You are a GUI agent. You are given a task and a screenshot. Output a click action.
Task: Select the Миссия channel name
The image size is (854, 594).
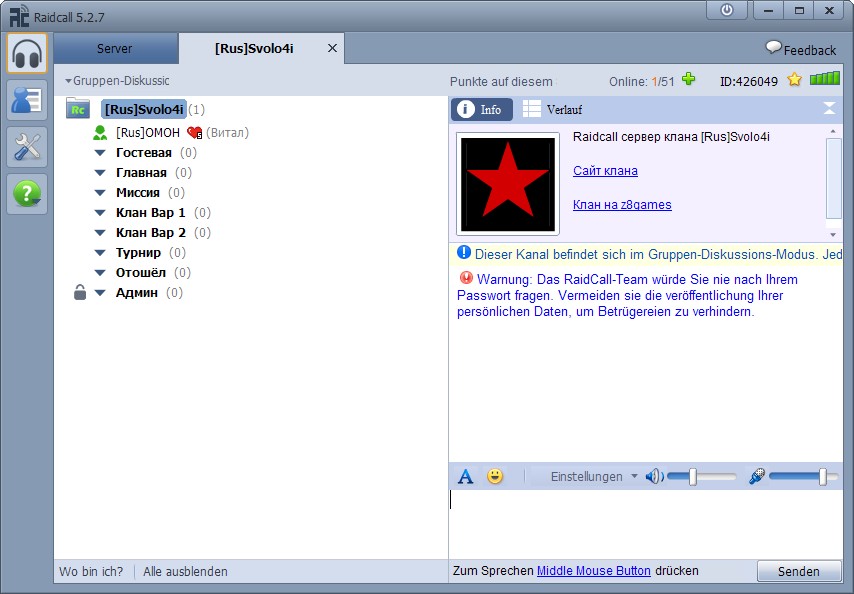point(138,192)
